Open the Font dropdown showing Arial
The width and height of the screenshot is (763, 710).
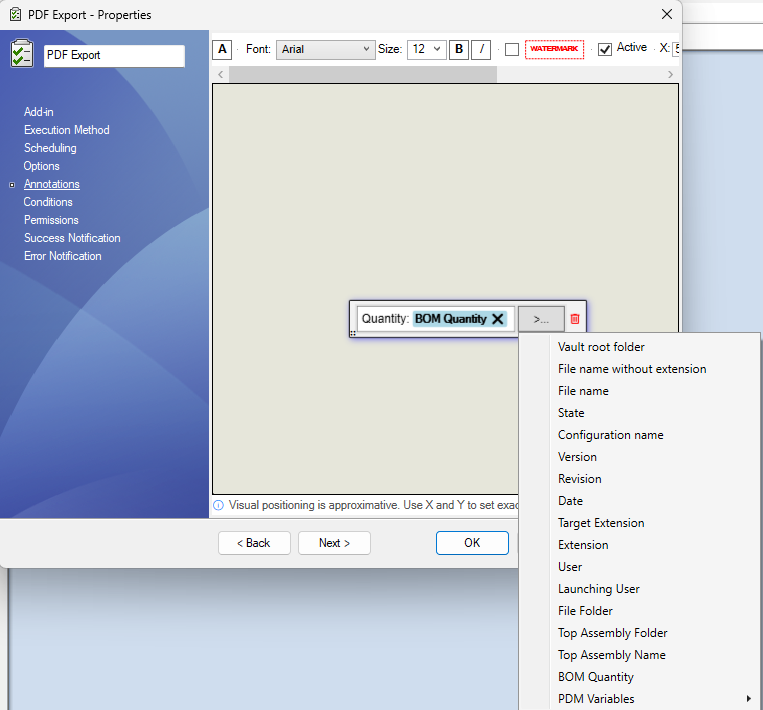pos(326,49)
